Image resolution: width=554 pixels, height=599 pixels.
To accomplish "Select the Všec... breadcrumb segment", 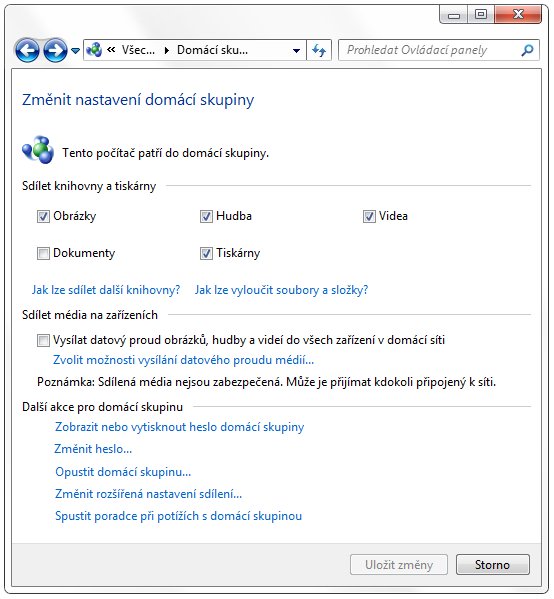I will [138, 50].
